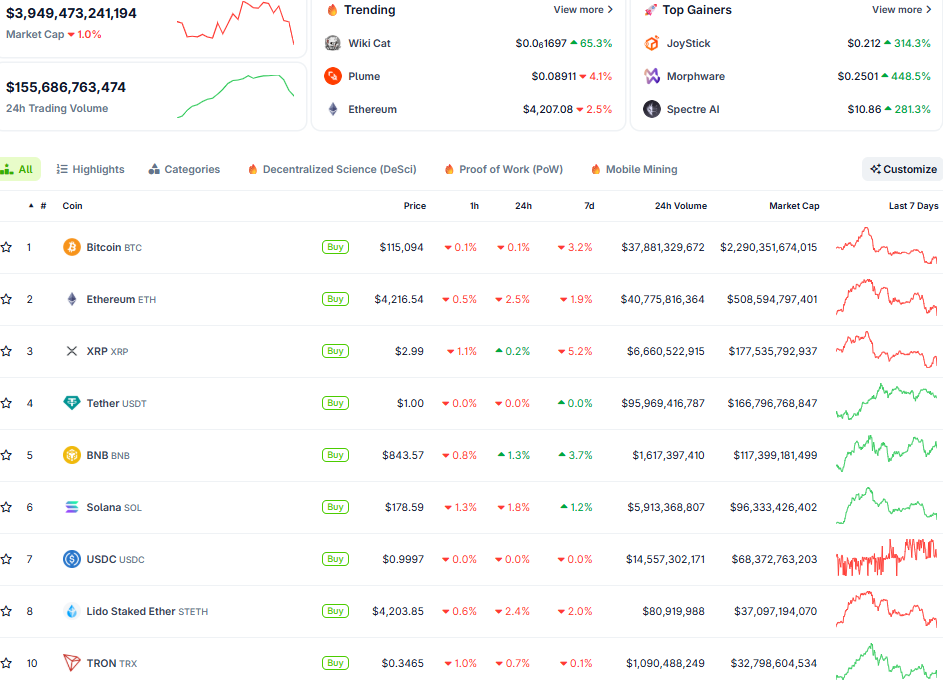Select the Solana gradient icon

click(x=71, y=506)
